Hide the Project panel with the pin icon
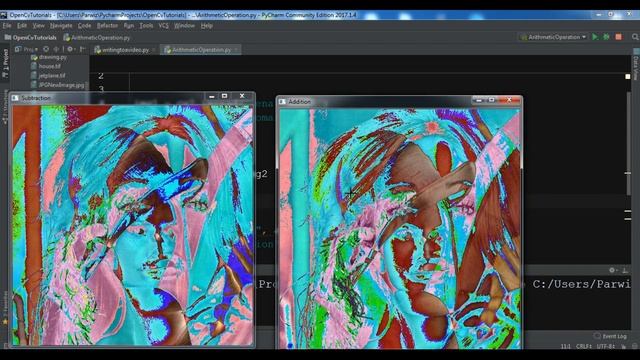The image size is (640, 360). 83,49
